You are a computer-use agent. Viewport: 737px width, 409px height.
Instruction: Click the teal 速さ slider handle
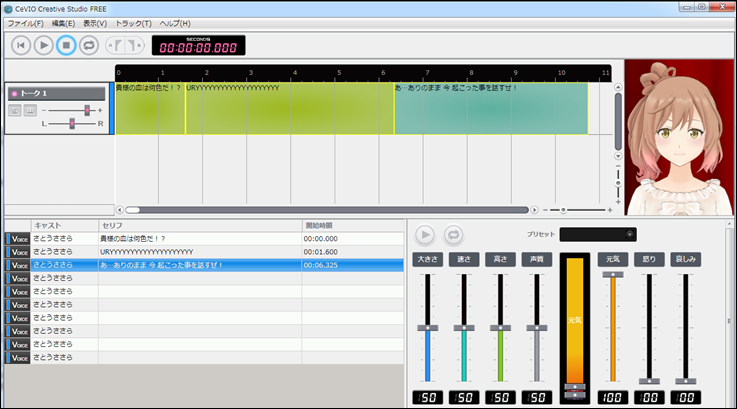(464, 328)
